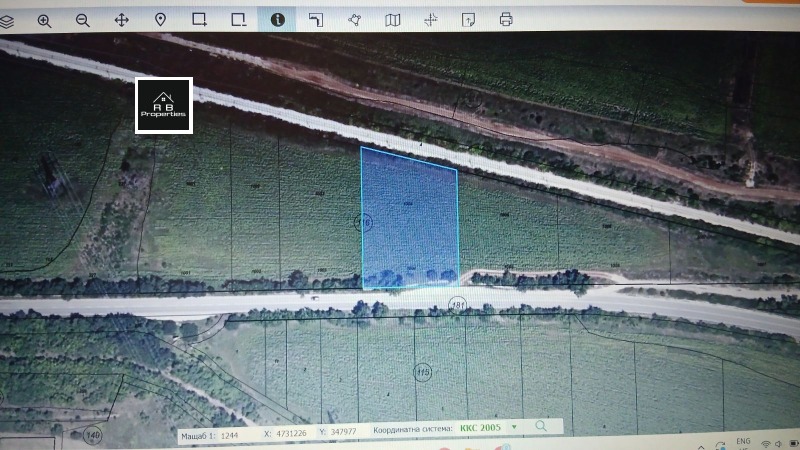
Task: Choose the polygon drawing tool
Action: click(354, 20)
